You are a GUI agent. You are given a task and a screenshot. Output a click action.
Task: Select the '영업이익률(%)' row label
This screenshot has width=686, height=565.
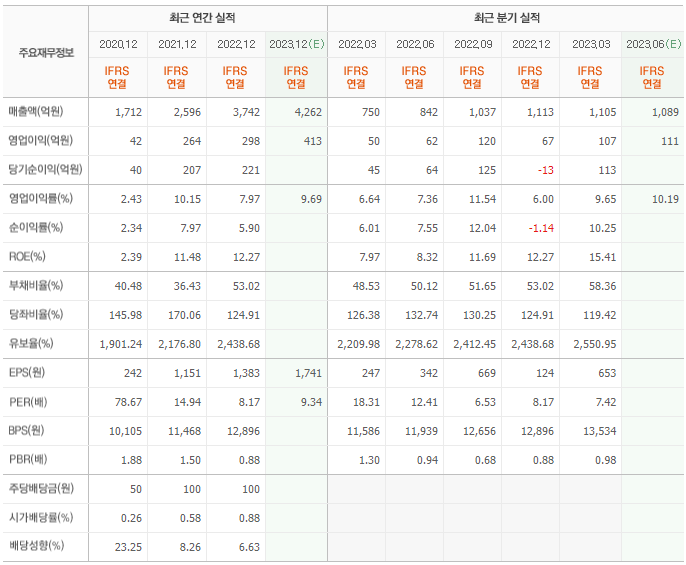[x=41, y=199]
